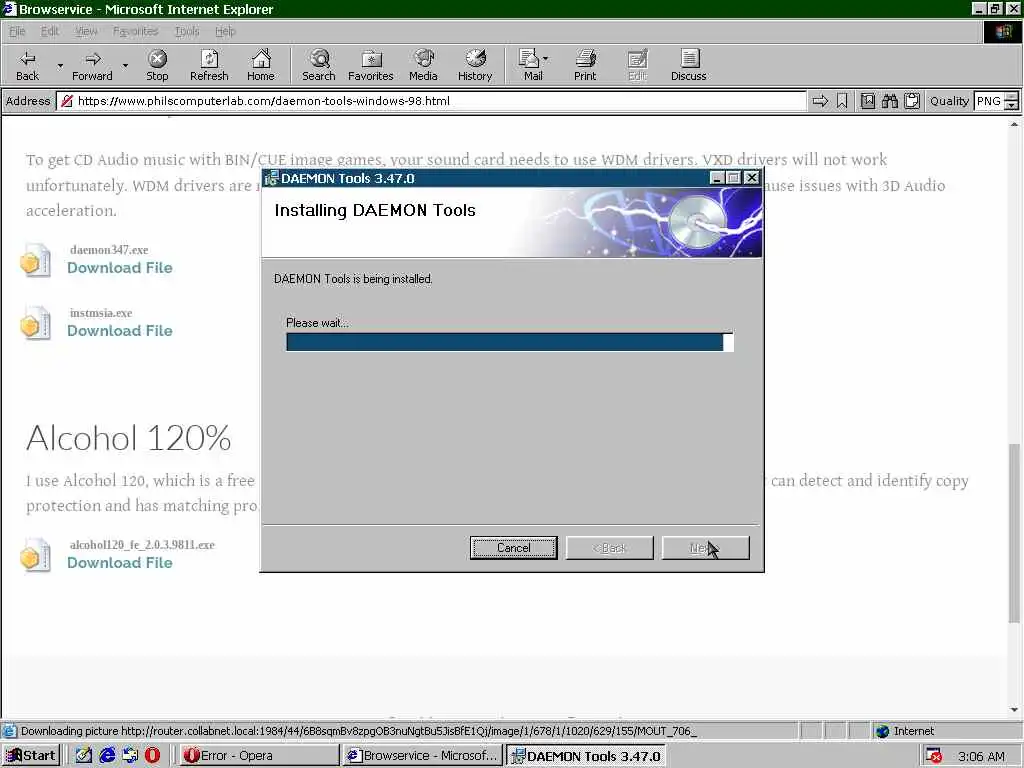The image size is (1024, 768).
Task: Adjust the Quality PNG stepper
Action: coord(1012,101)
